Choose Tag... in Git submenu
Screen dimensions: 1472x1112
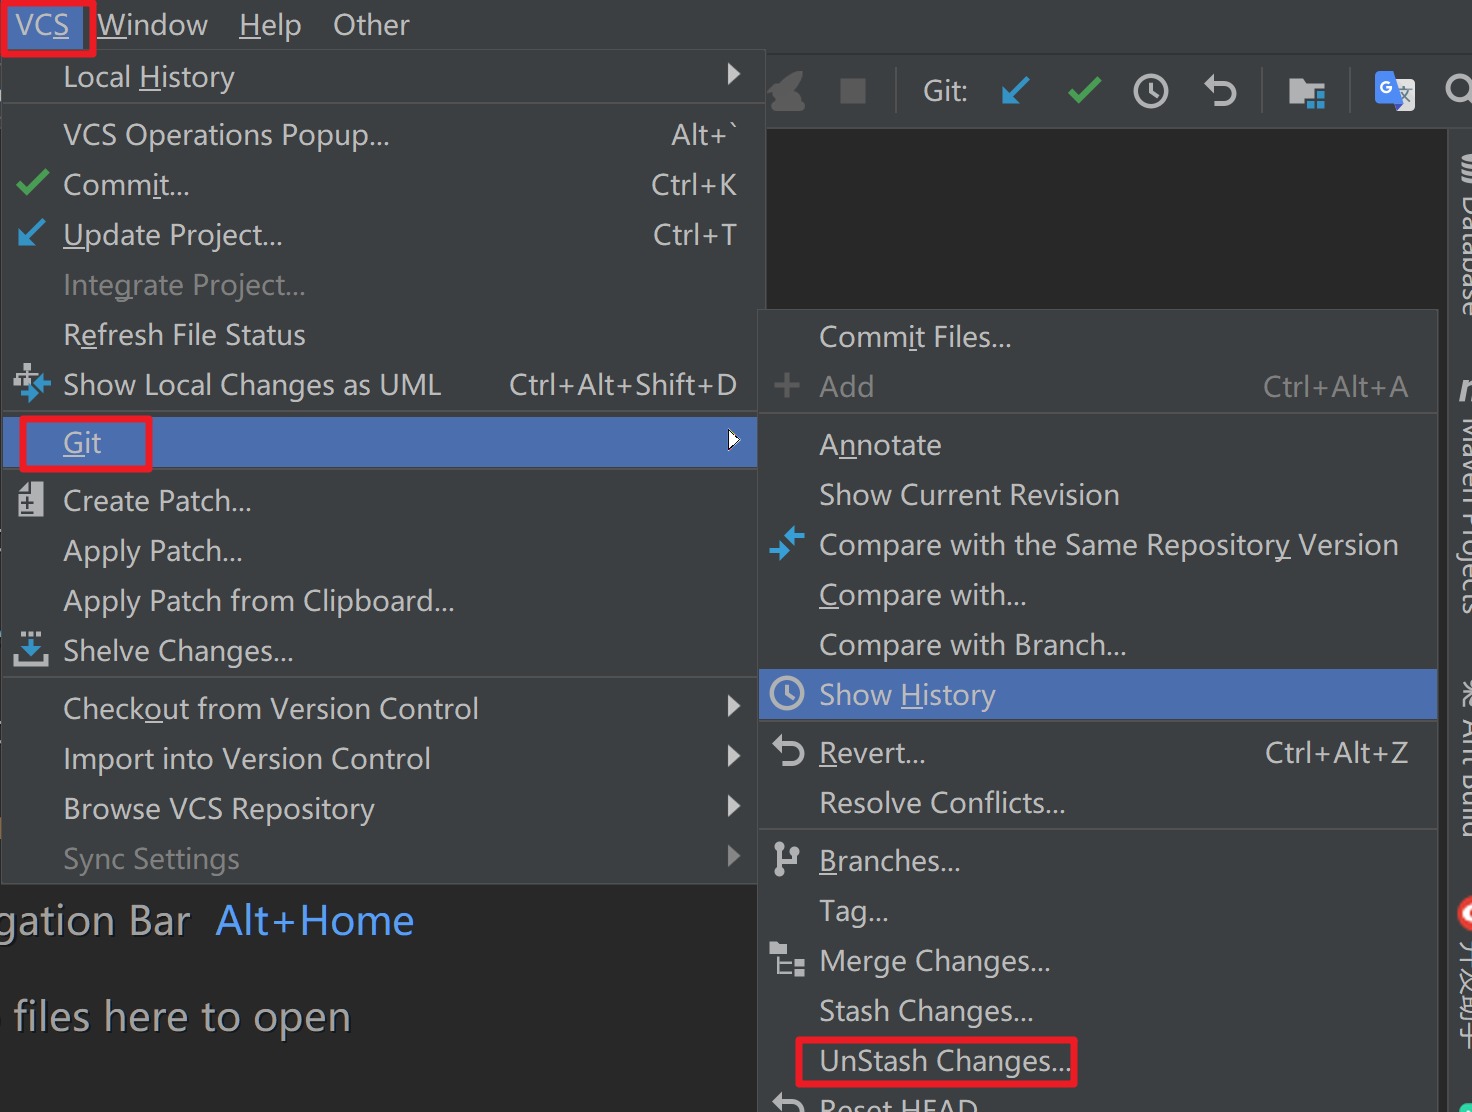(1098, 911)
